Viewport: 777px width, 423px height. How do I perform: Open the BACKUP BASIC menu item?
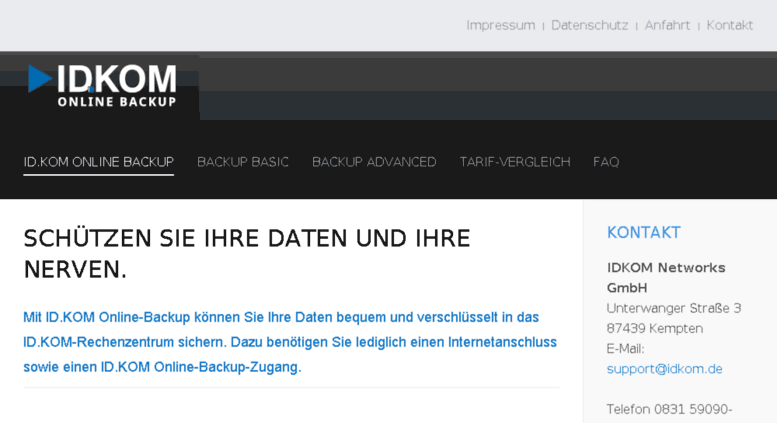(243, 162)
